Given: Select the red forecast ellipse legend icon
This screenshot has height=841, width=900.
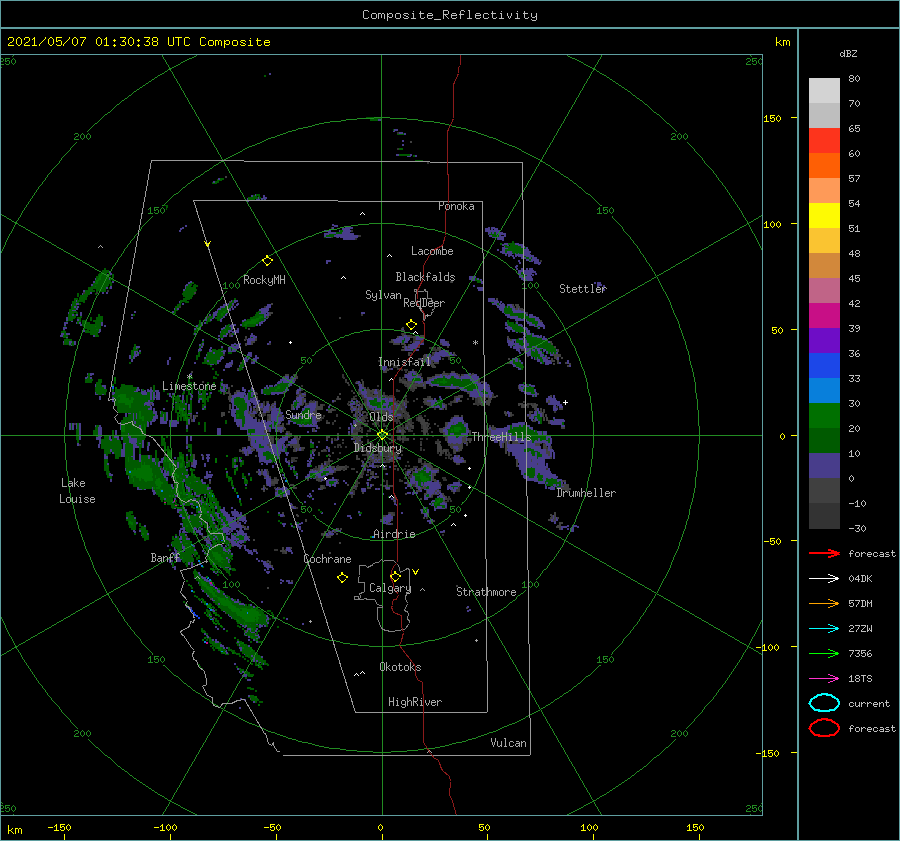Looking at the screenshot, I should coord(824,728).
